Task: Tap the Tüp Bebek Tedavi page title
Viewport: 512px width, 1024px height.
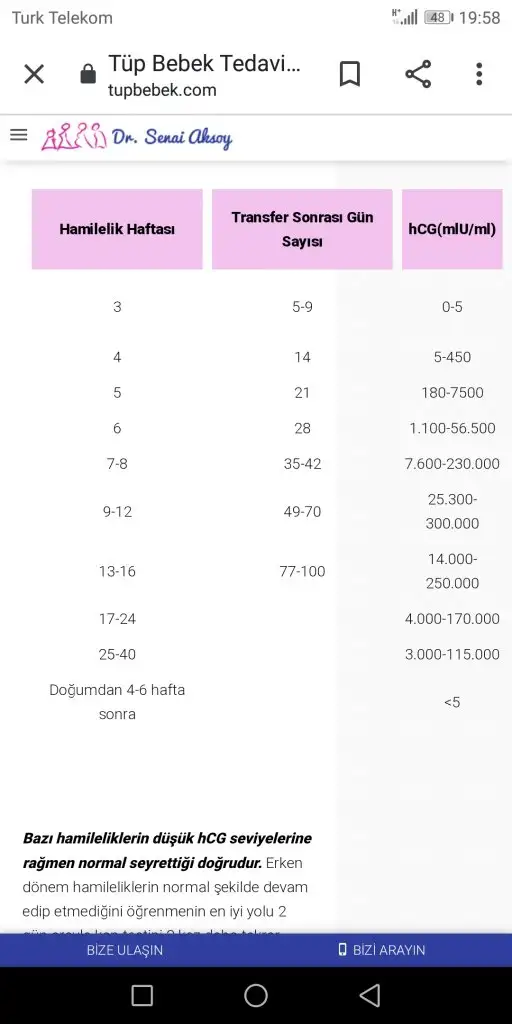Action: pos(204,64)
